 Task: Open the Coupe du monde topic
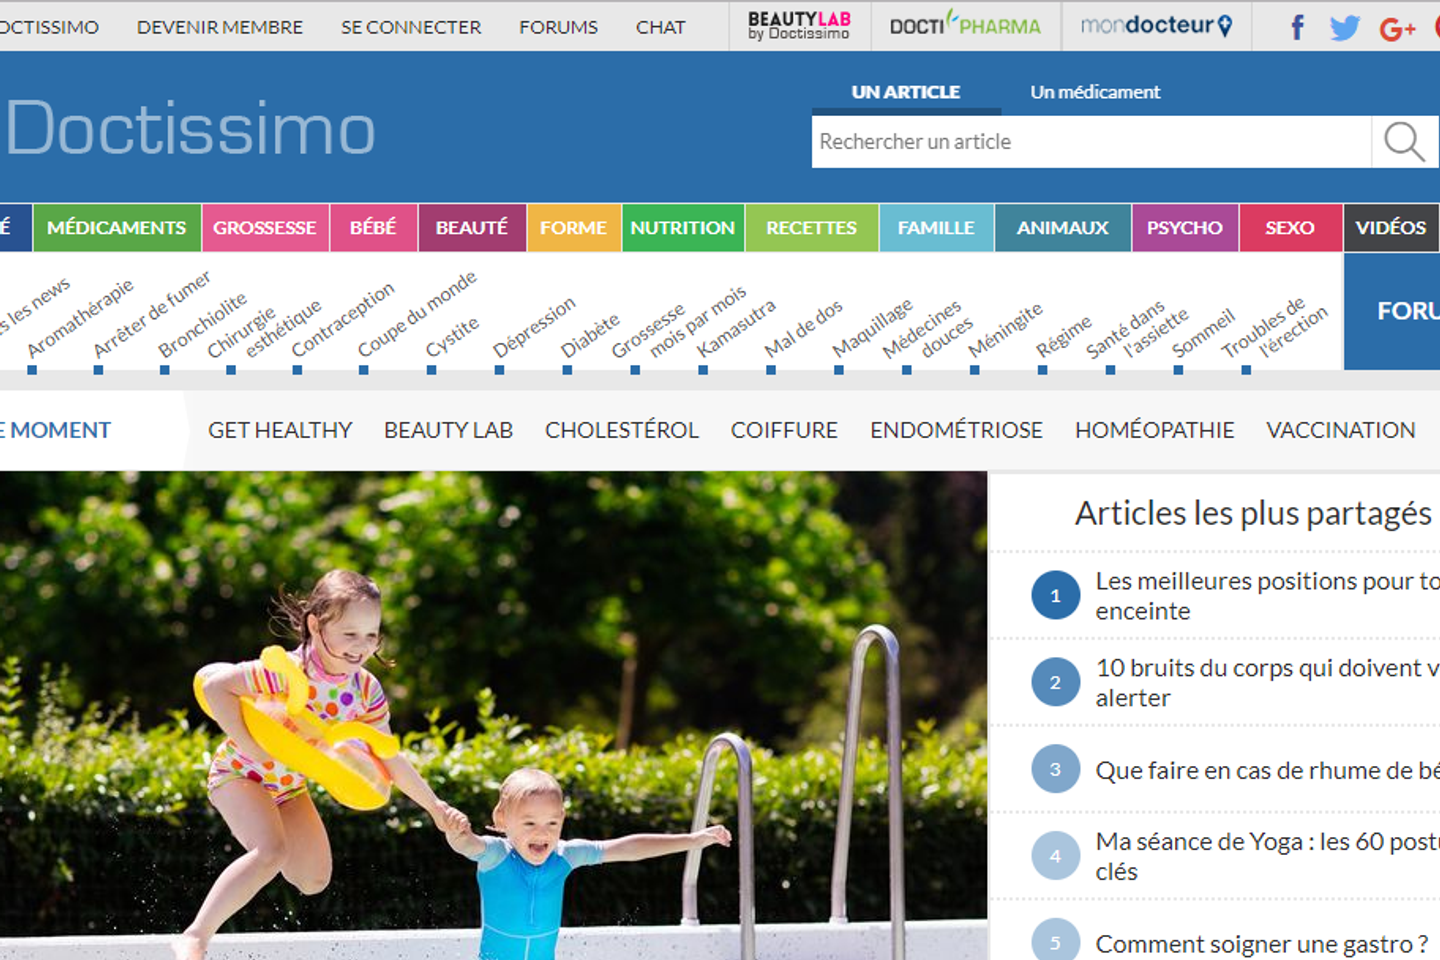pyautogui.click(x=417, y=315)
